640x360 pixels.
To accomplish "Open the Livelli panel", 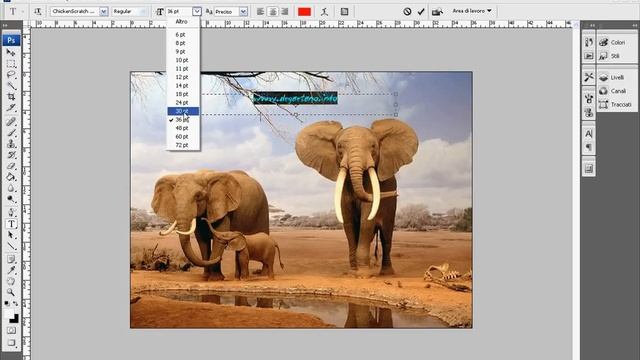I will click(x=617, y=77).
